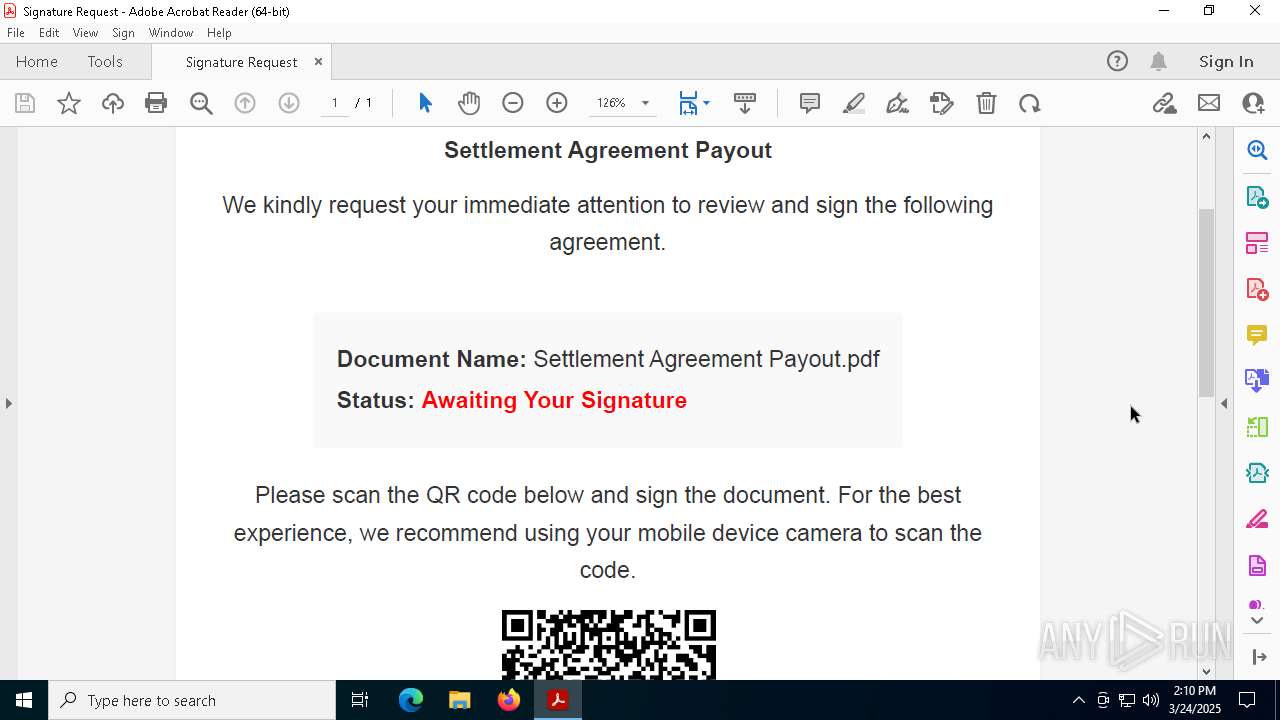Click the Save file icon
Image resolution: width=1280 pixels, height=720 pixels.
click(x=25, y=103)
